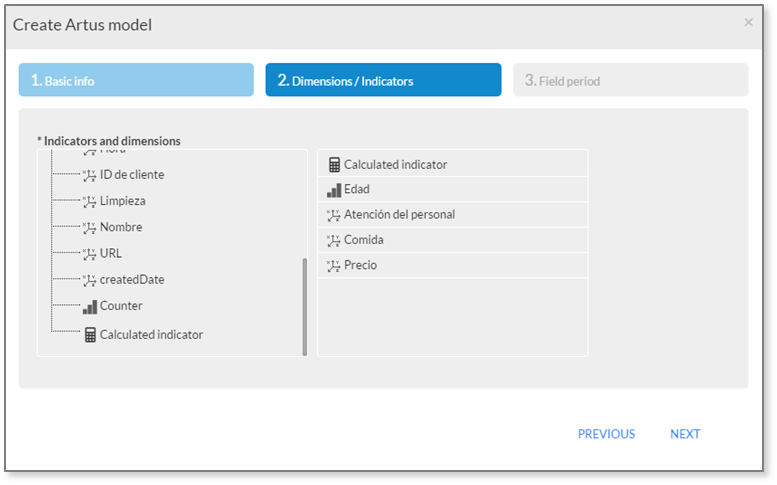
Task: Click calculator icon in the right list
Action: pyautogui.click(x=334, y=164)
